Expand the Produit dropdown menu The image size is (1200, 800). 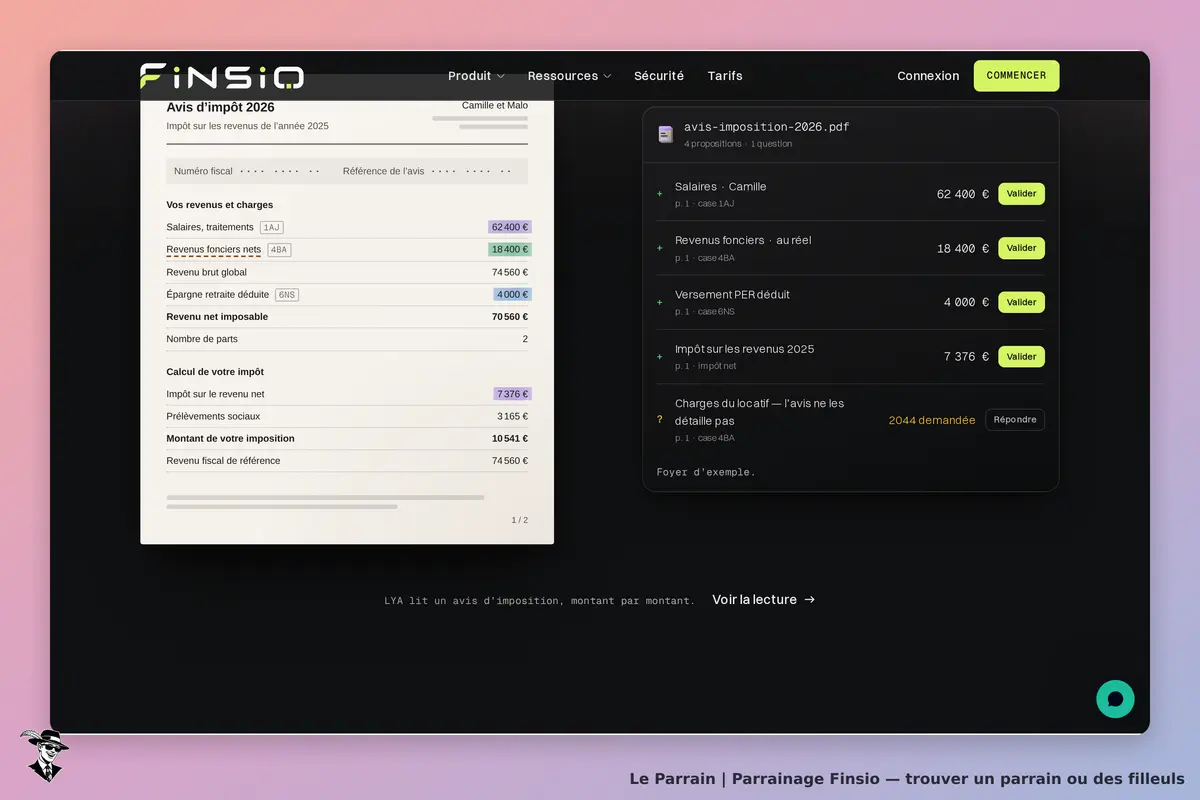(x=476, y=76)
